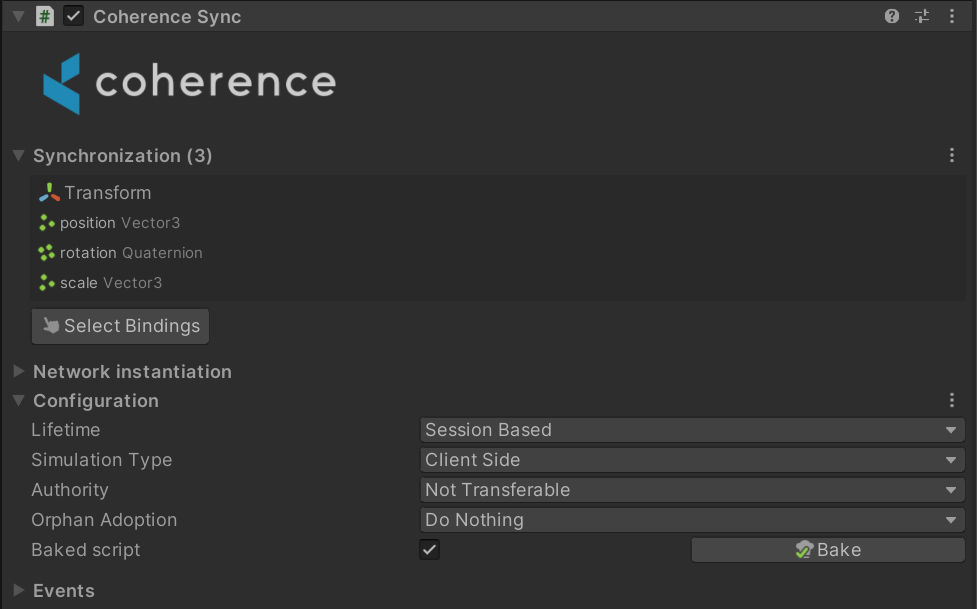Uncheck the Baked script checkbox

pos(429,550)
